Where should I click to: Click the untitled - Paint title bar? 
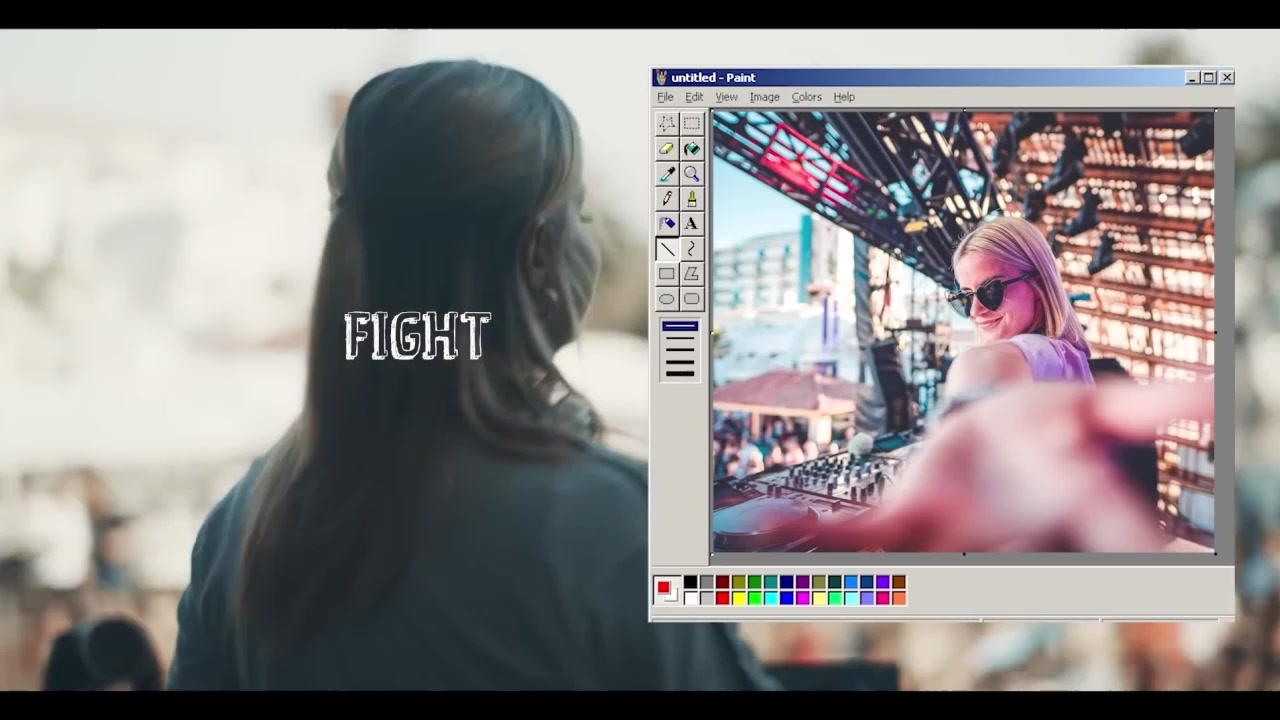[942, 77]
